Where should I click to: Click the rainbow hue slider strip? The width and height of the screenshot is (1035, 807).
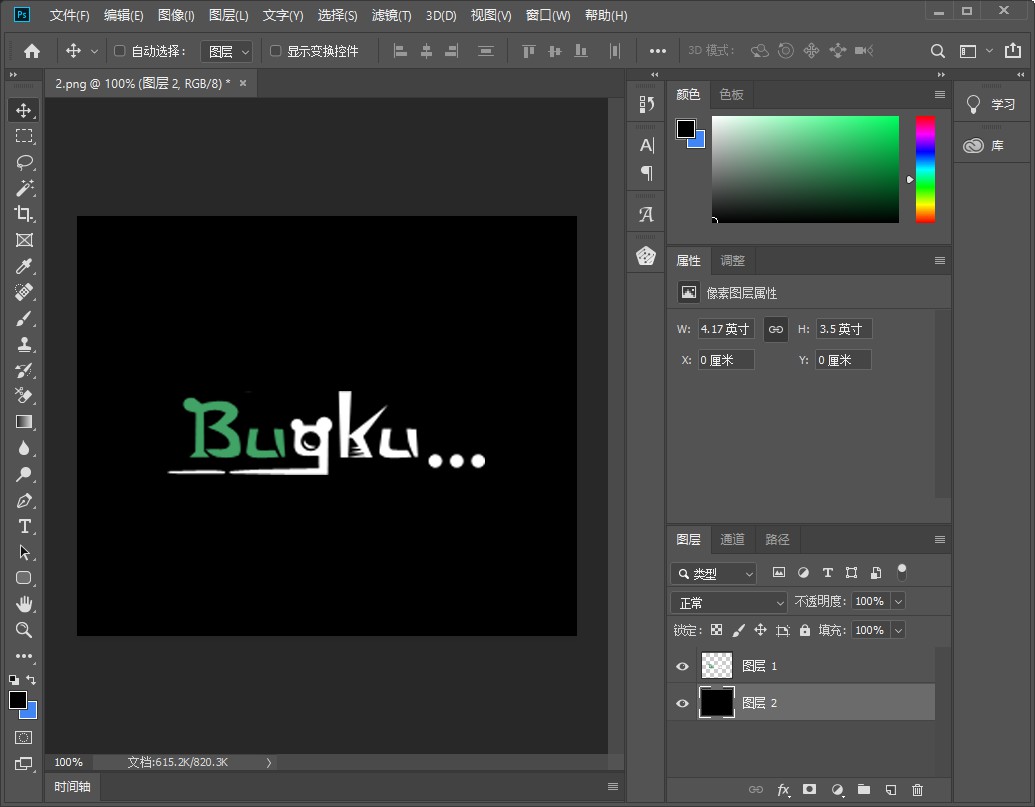[925, 169]
